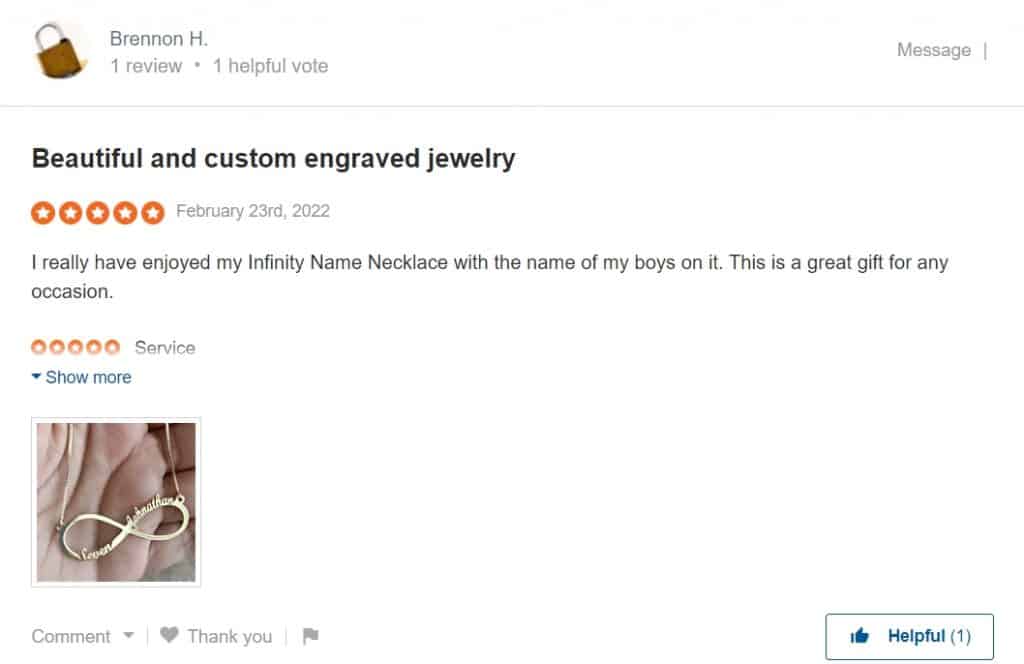
Task: Open the Comment option
Action: pos(71,636)
